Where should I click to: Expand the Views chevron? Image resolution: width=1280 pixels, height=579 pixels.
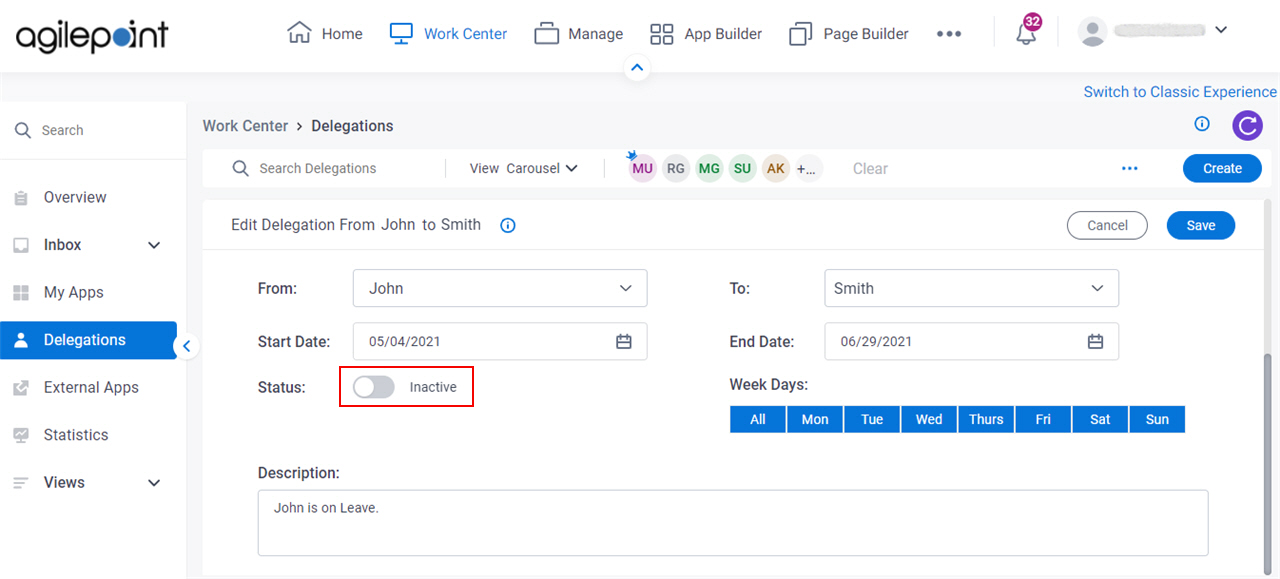[154, 483]
